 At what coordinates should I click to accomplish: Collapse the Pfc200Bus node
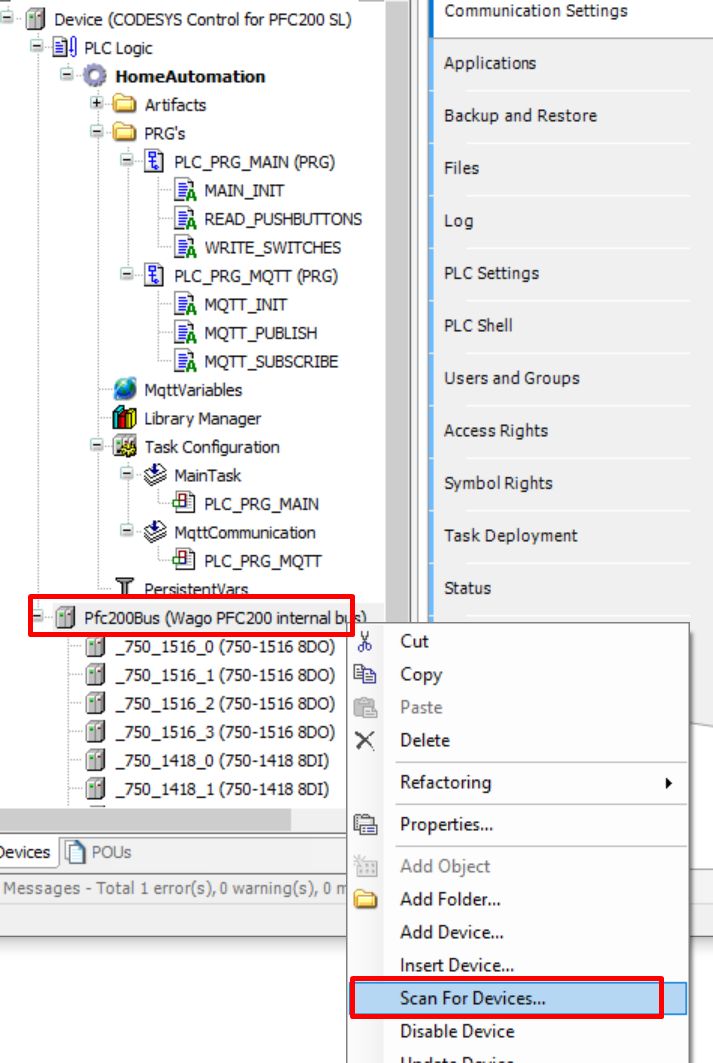click(x=37, y=616)
